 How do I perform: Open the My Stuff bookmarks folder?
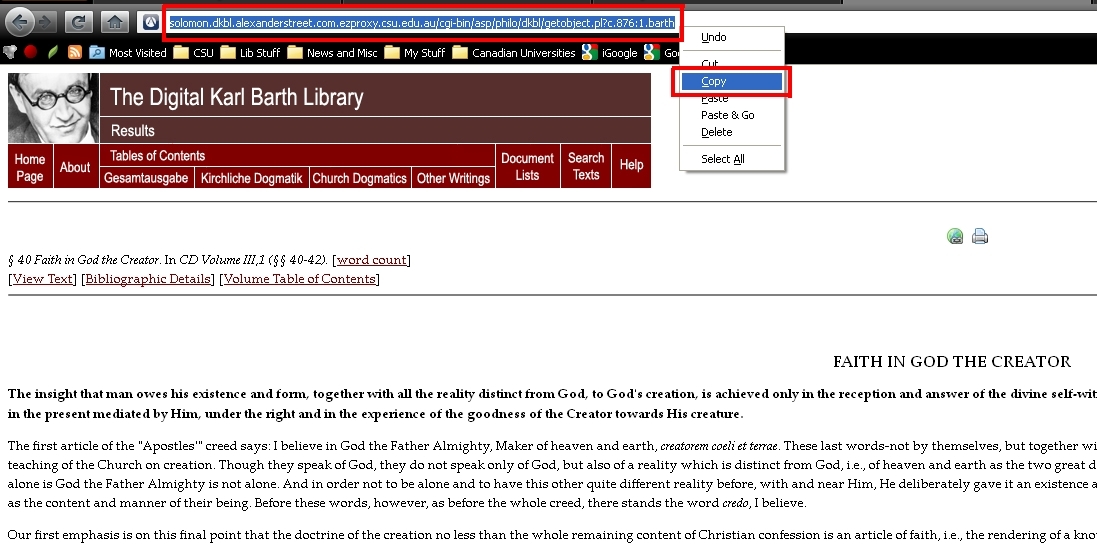point(415,52)
